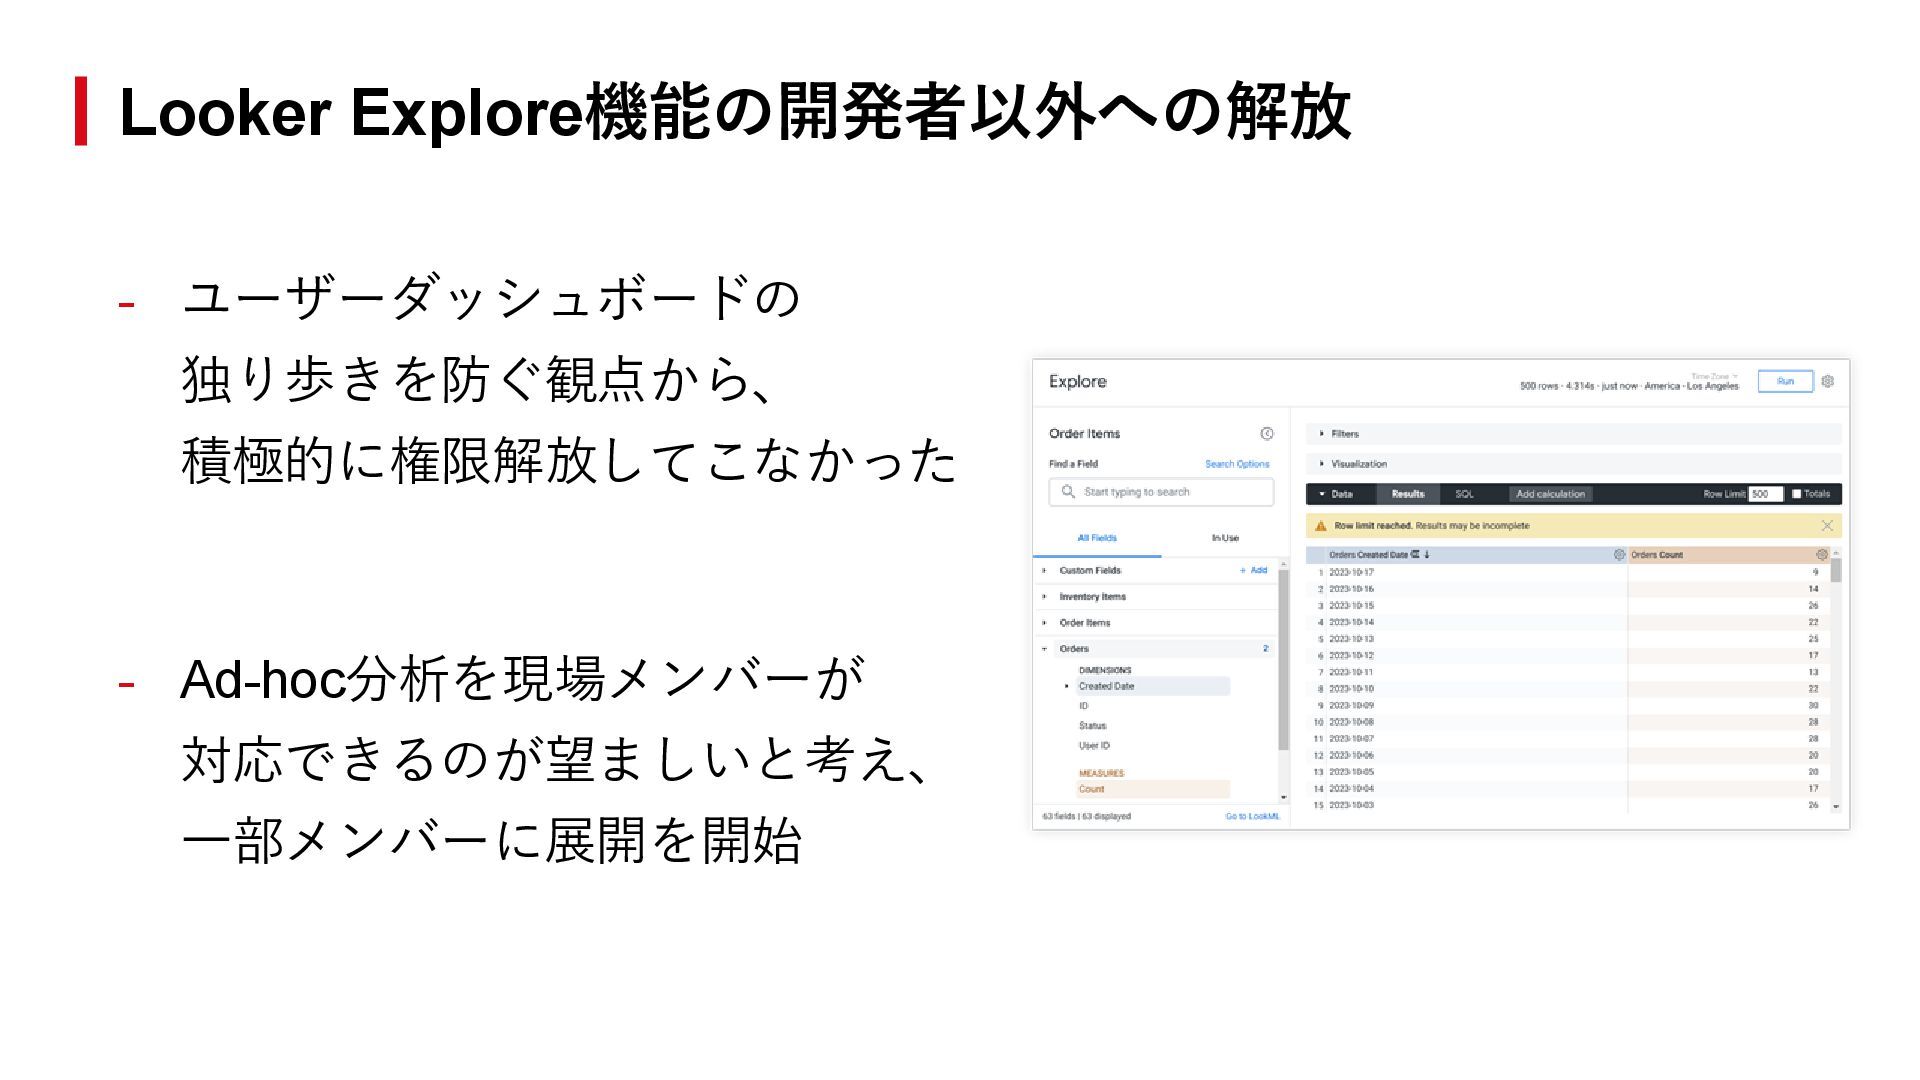Click sort descending arrow on Created Date
Image resolution: width=1920 pixels, height=1080 pixels.
1427,554
